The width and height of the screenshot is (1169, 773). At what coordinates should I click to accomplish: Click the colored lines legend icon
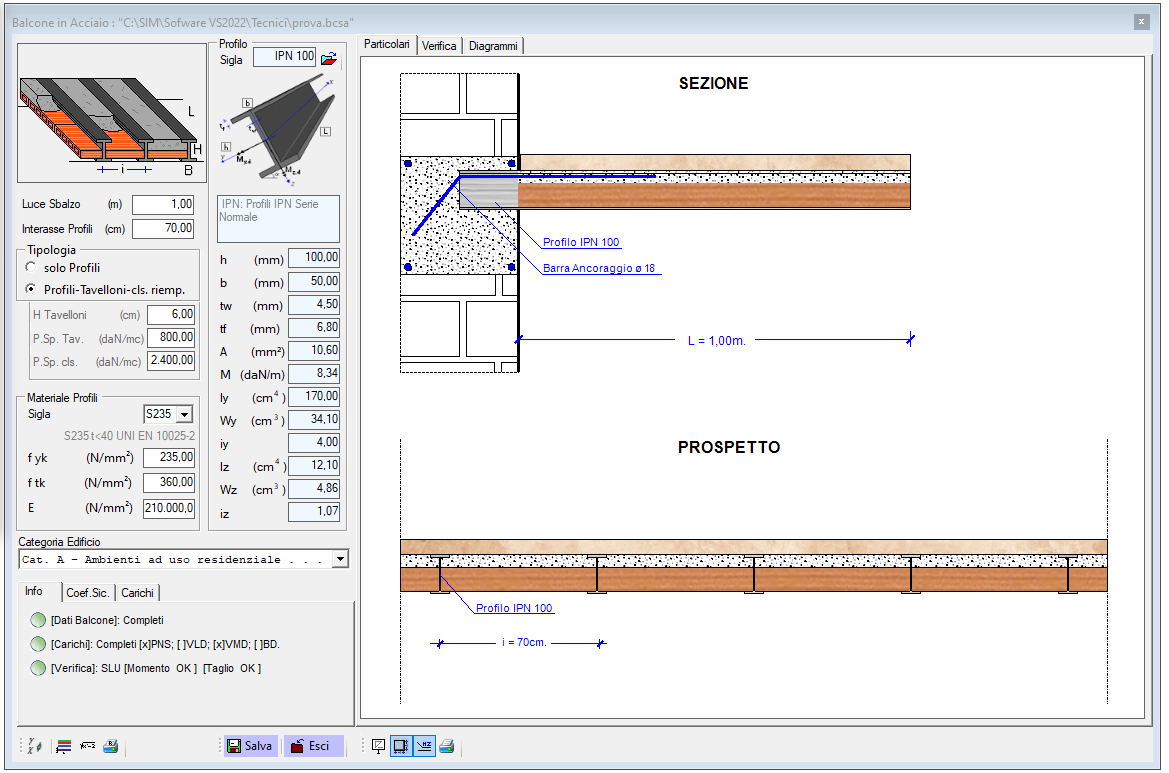coord(64,745)
